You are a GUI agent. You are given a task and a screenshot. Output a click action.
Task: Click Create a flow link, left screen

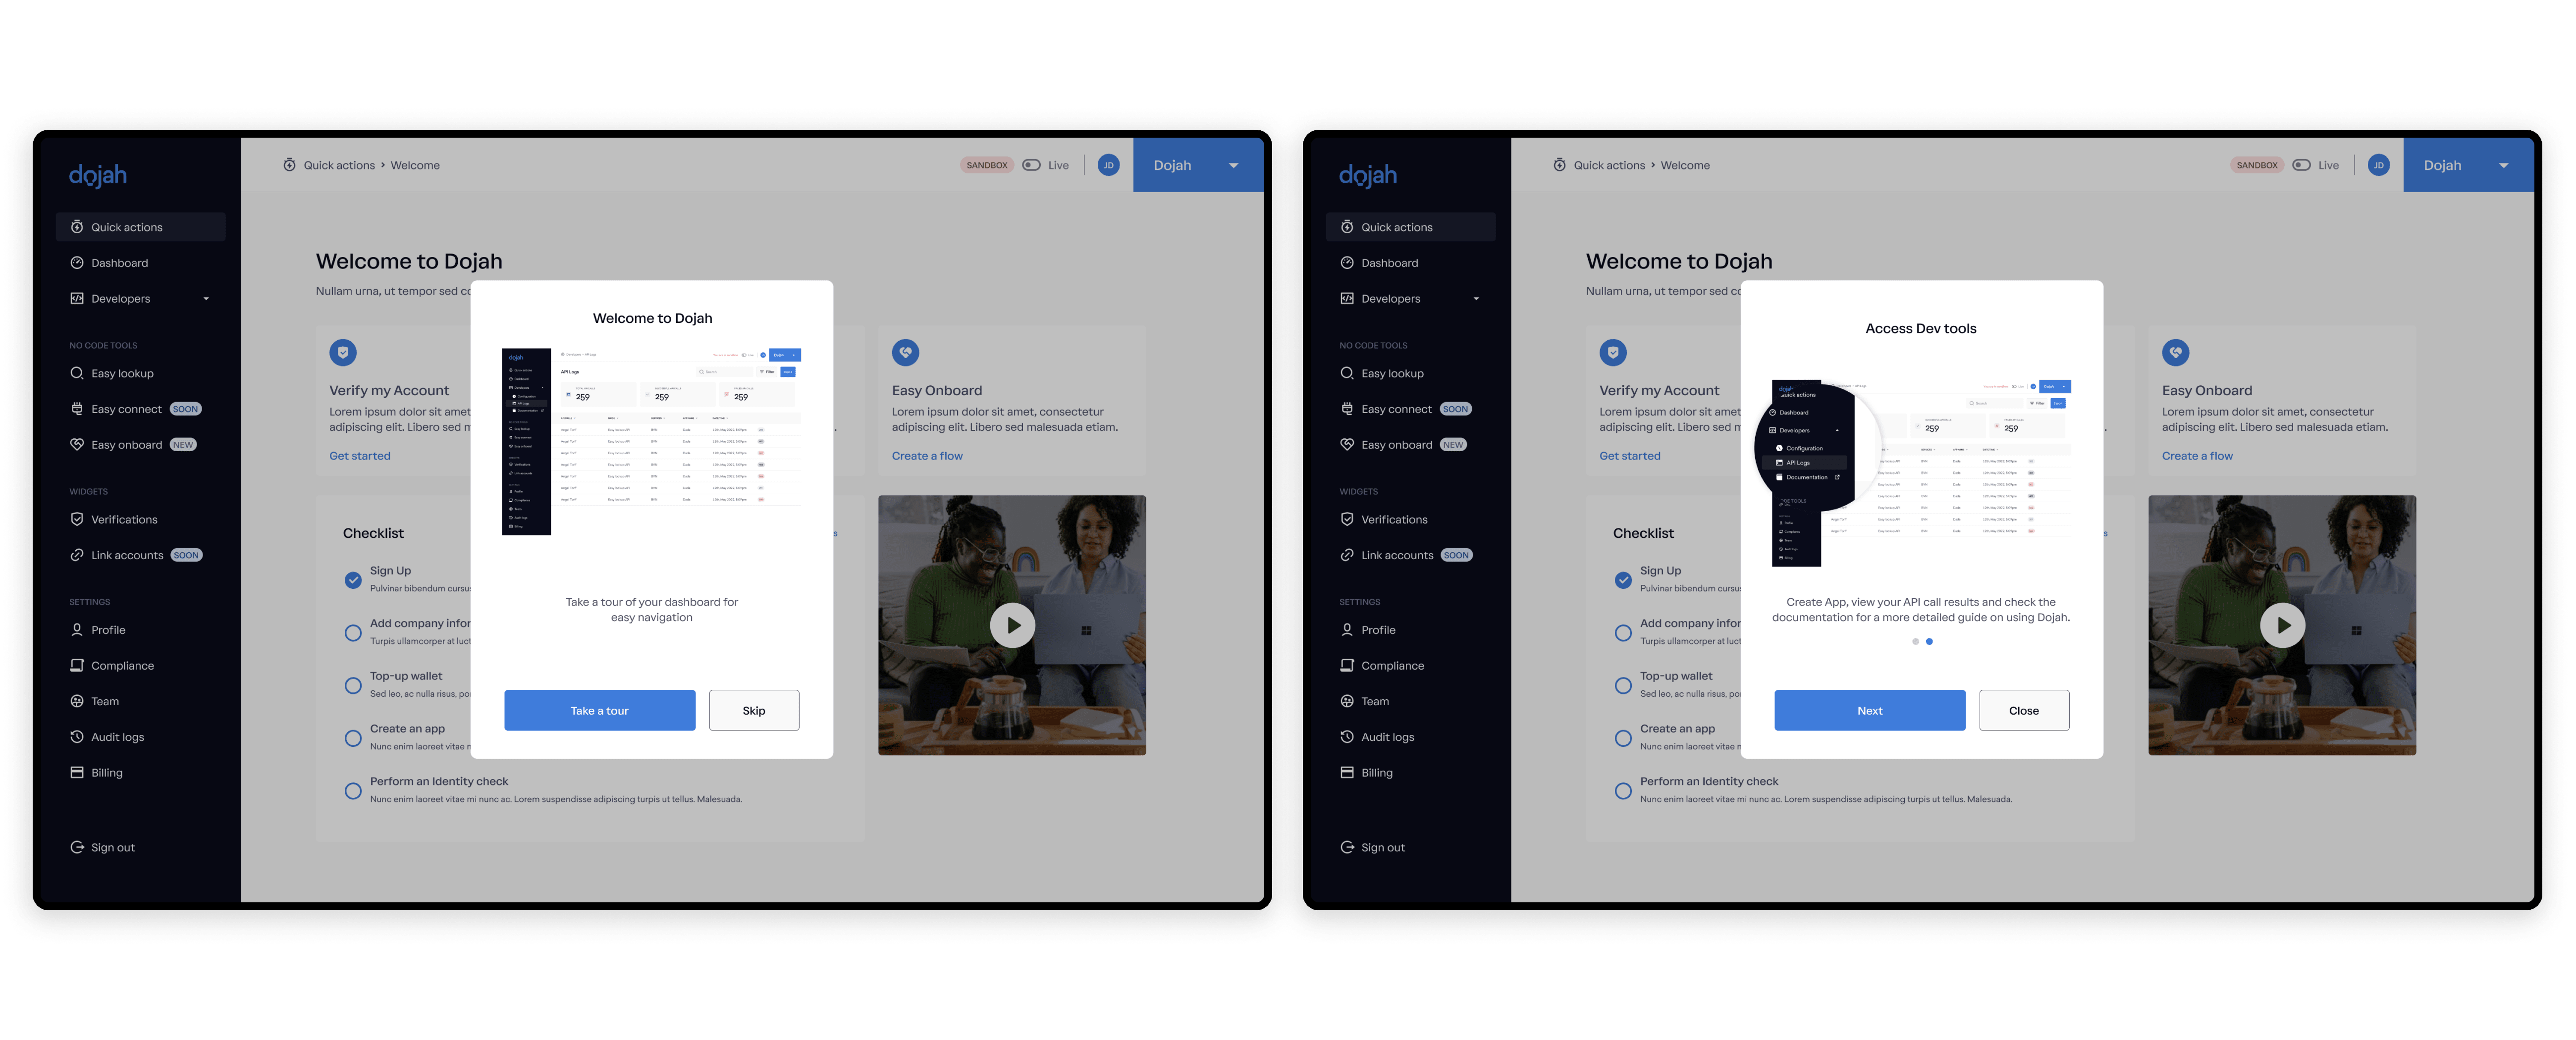(927, 456)
